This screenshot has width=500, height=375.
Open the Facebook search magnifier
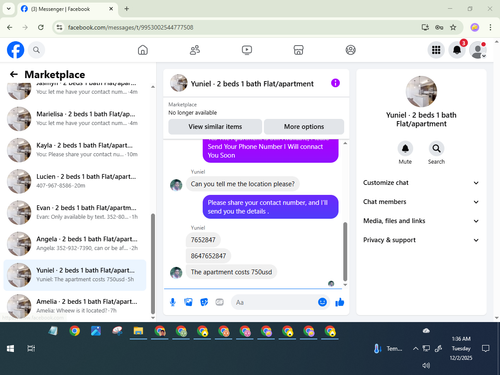pos(36,50)
